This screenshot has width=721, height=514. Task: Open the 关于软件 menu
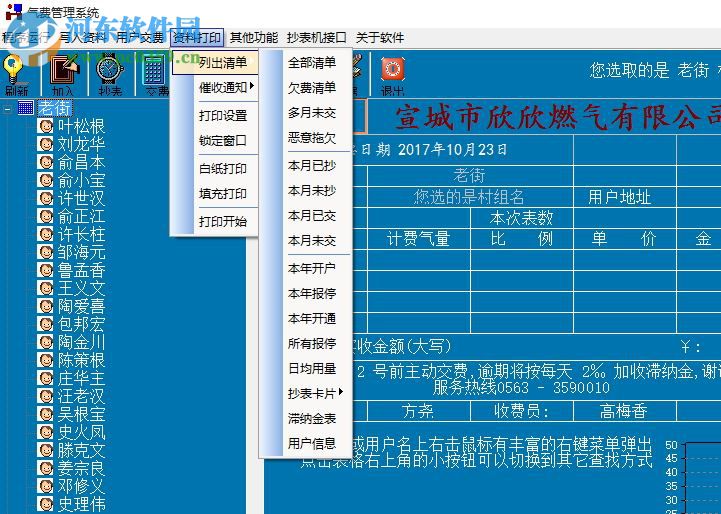click(x=379, y=38)
